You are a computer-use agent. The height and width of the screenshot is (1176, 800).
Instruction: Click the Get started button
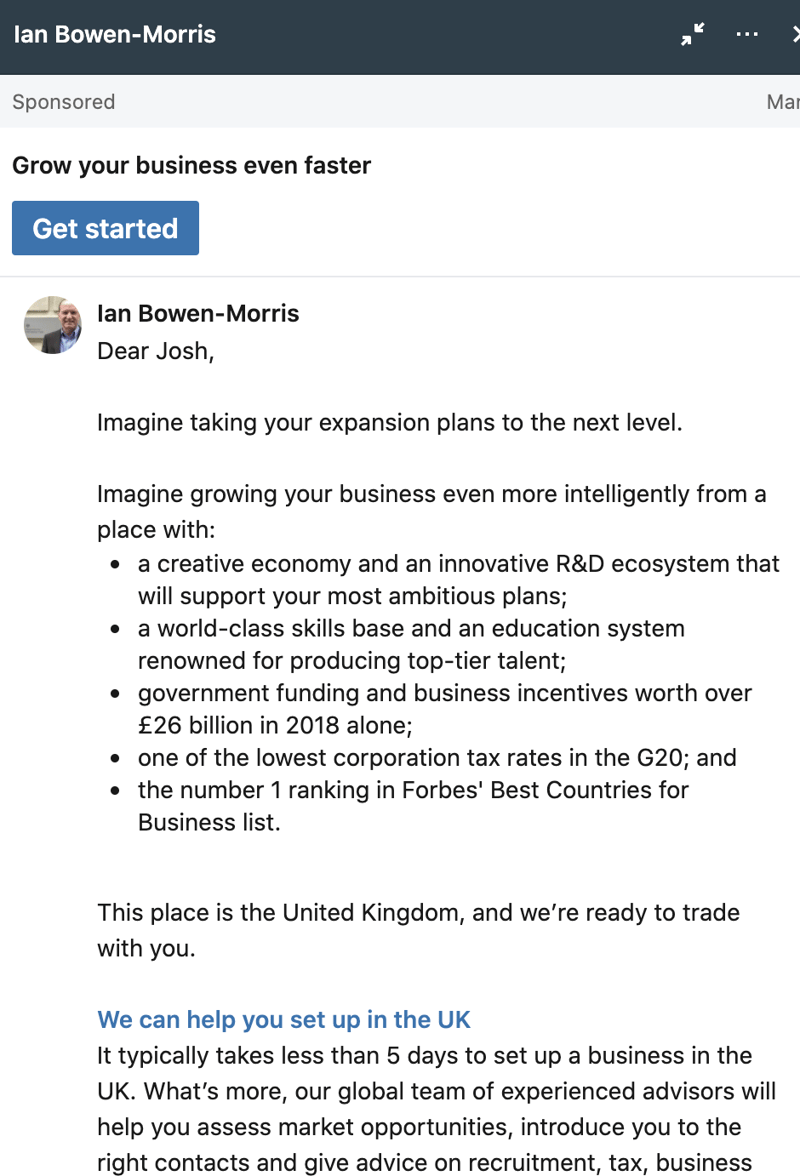[x=105, y=228]
